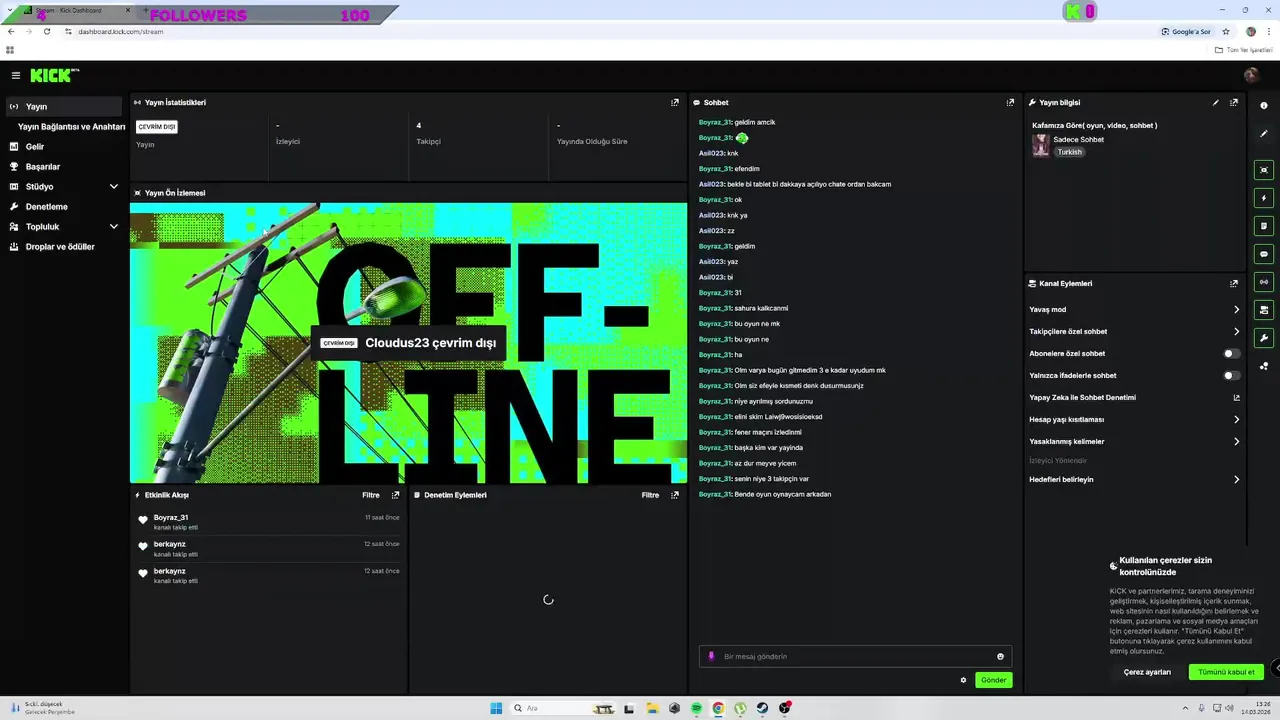The height and width of the screenshot is (720, 1280).
Task: Click the Turkish language tag
Action: point(1070,152)
